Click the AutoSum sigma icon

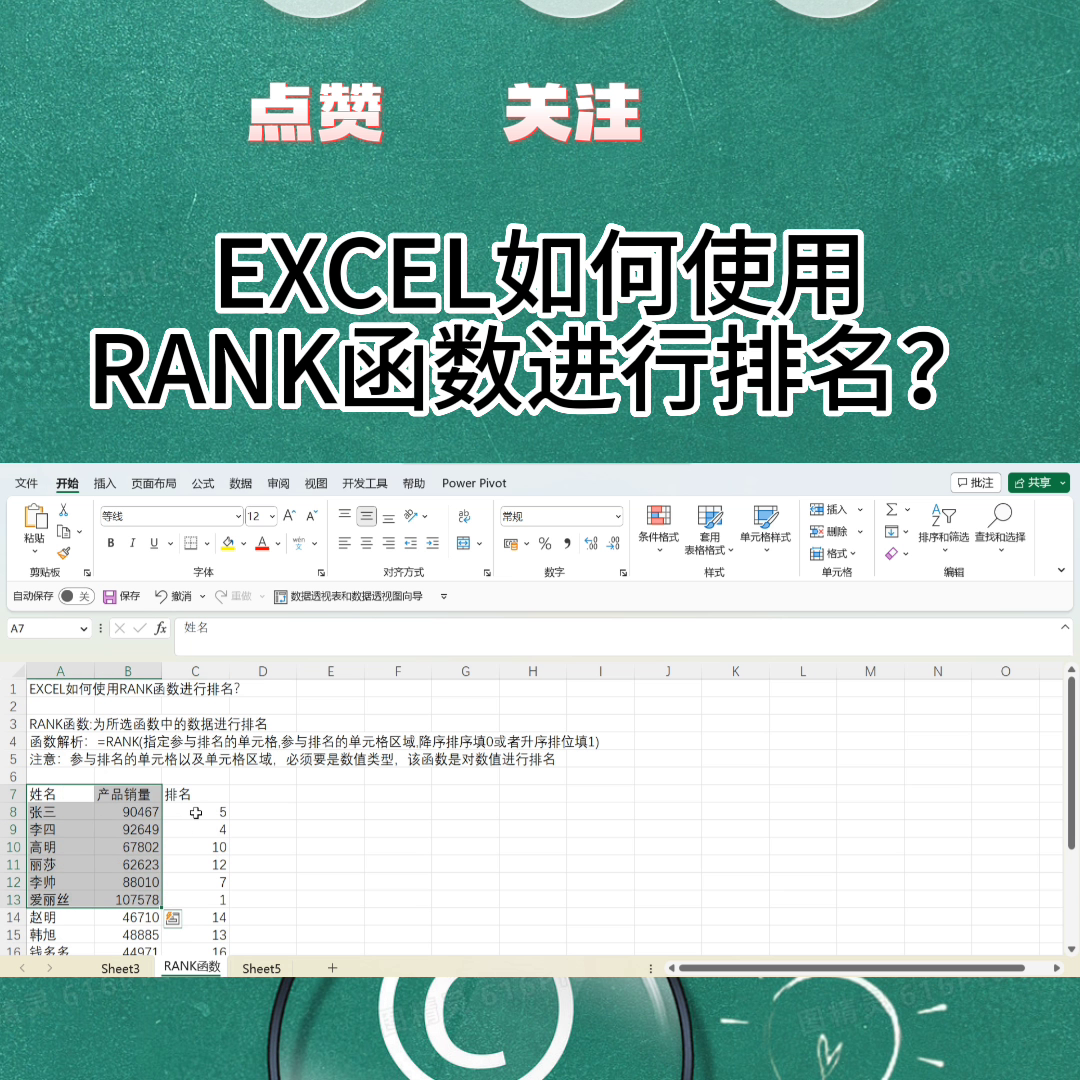(x=891, y=510)
